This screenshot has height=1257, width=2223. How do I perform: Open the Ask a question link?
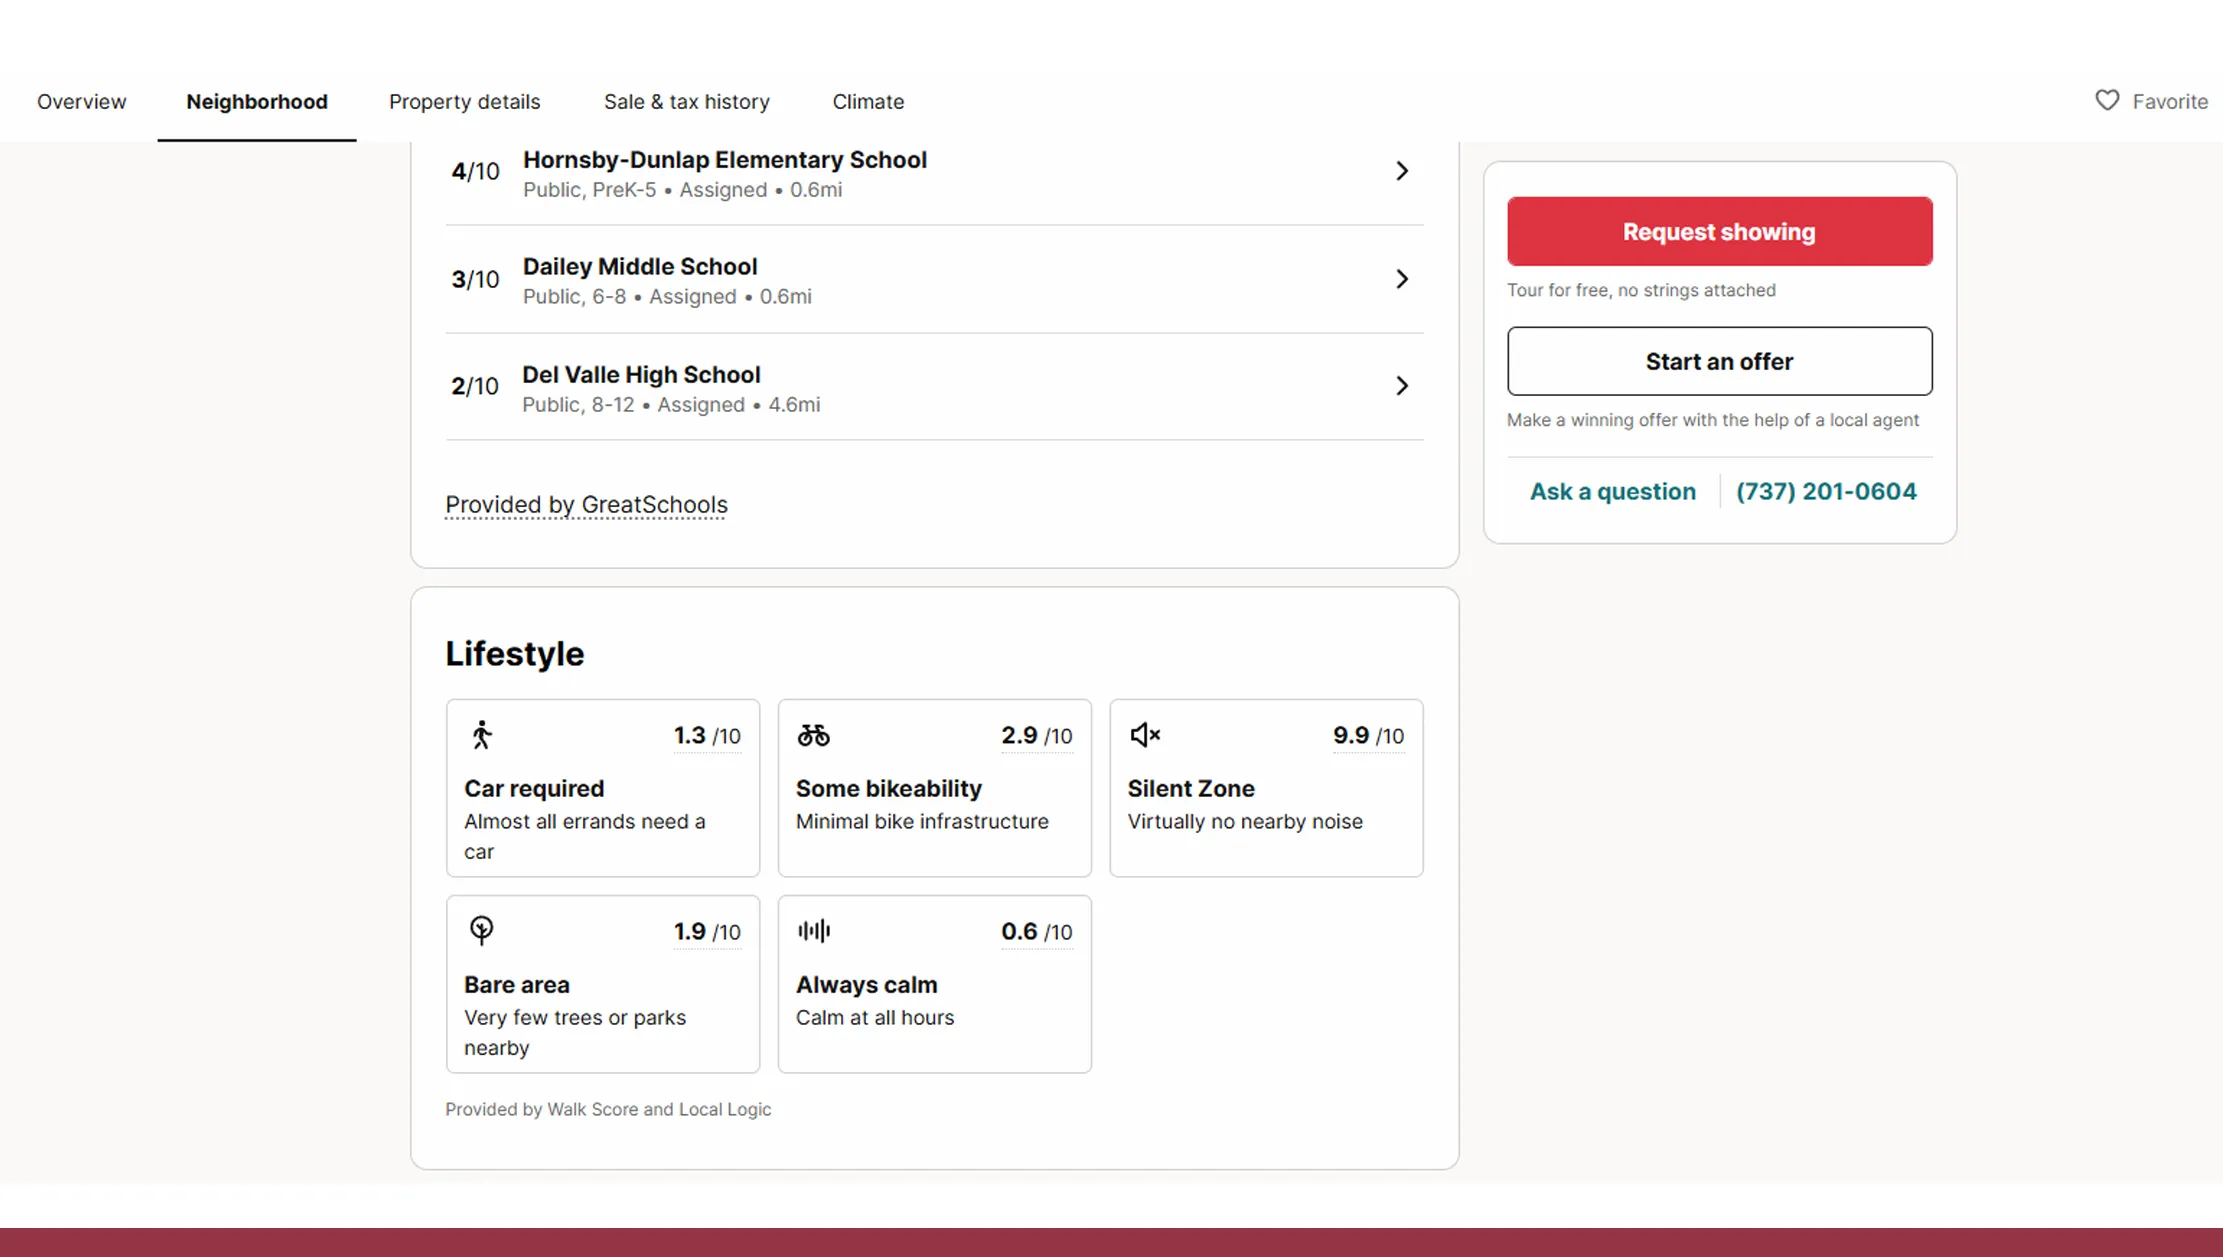click(x=1612, y=491)
